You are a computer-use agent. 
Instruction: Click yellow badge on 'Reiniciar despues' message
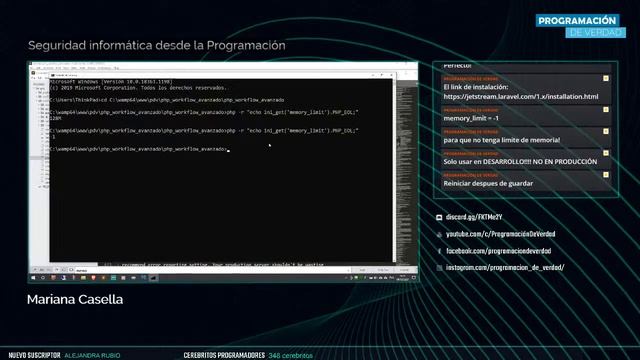tap(606, 175)
